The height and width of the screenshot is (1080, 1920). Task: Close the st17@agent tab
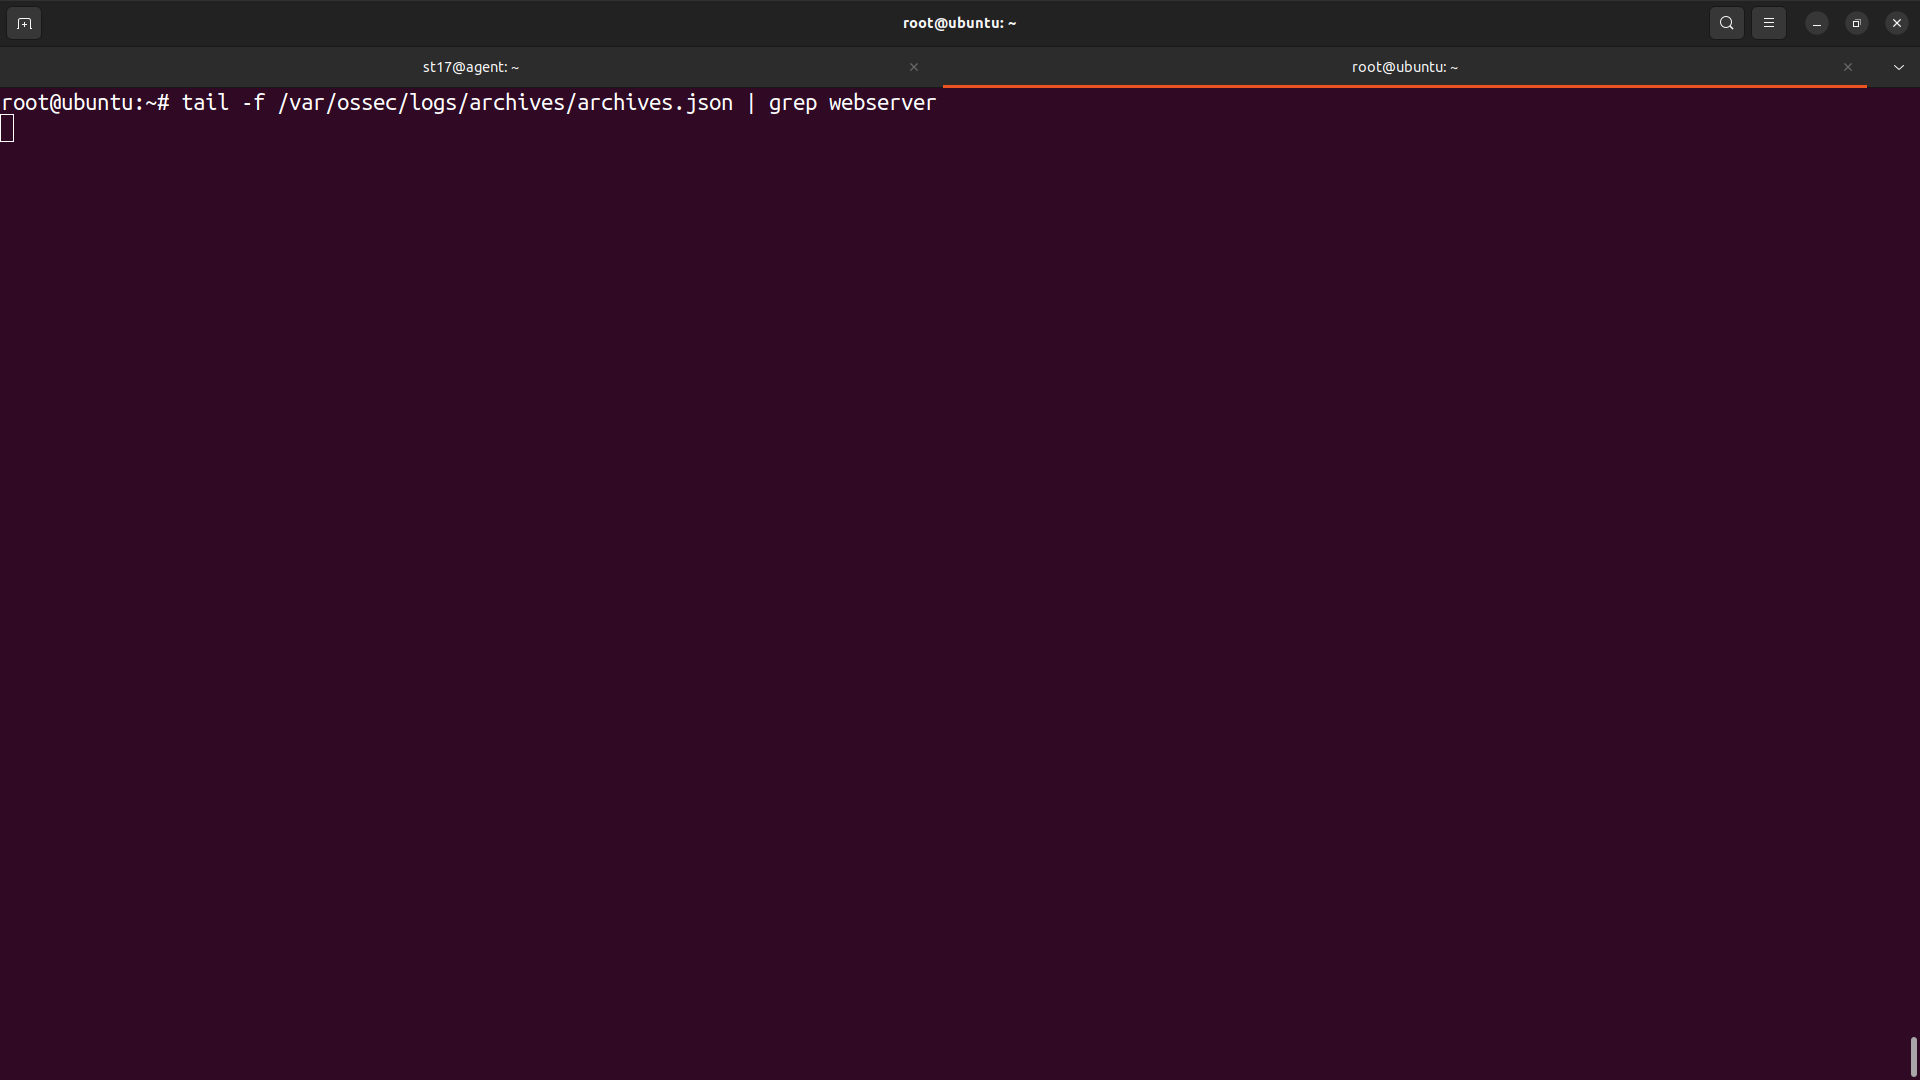(914, 67)
